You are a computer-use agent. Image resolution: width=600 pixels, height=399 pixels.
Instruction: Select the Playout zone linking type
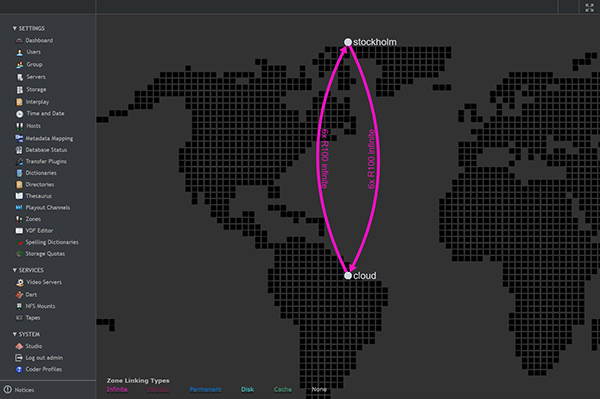158,389
